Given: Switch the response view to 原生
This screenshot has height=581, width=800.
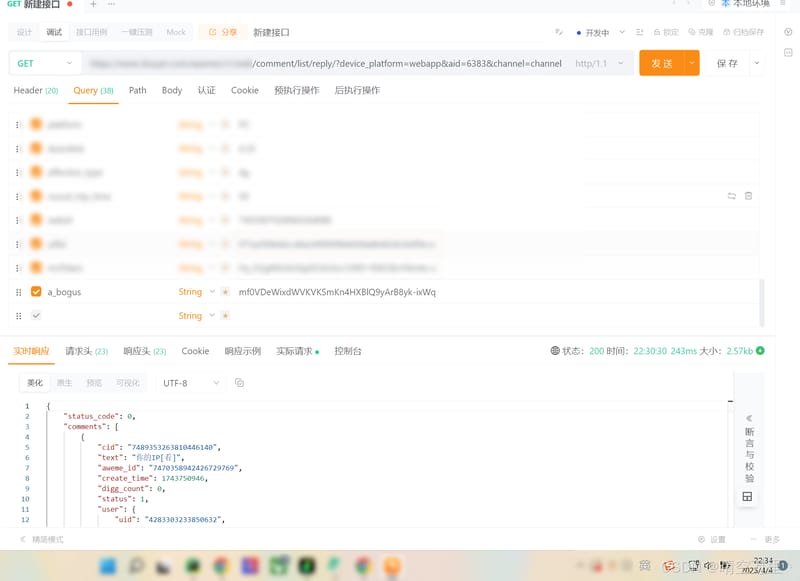Looking at the screenshot, I should click(x=64, y=383).
